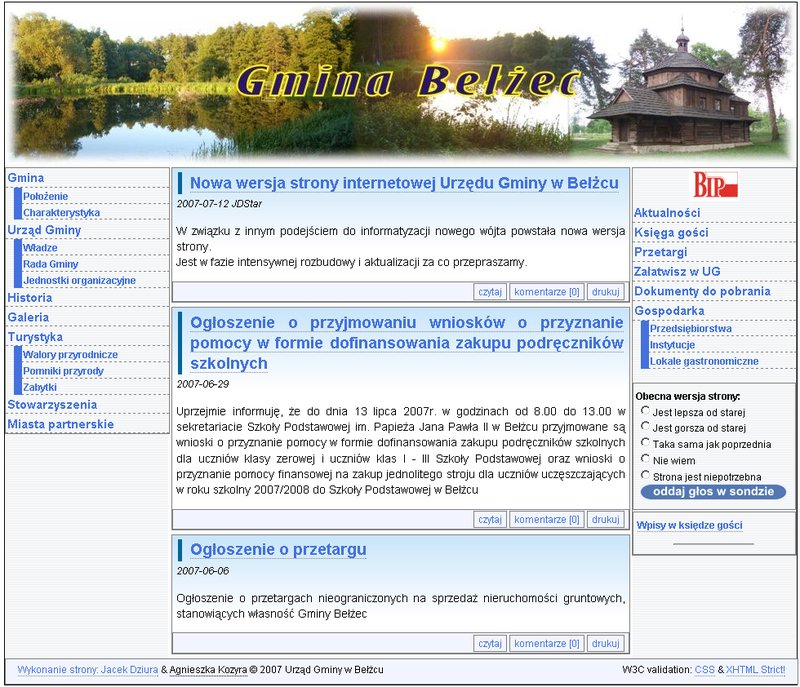The height and width of the screenshot is (687, 800).
Task: Click czytaj under Nowa wersja strony article
Action: point(490,292)
